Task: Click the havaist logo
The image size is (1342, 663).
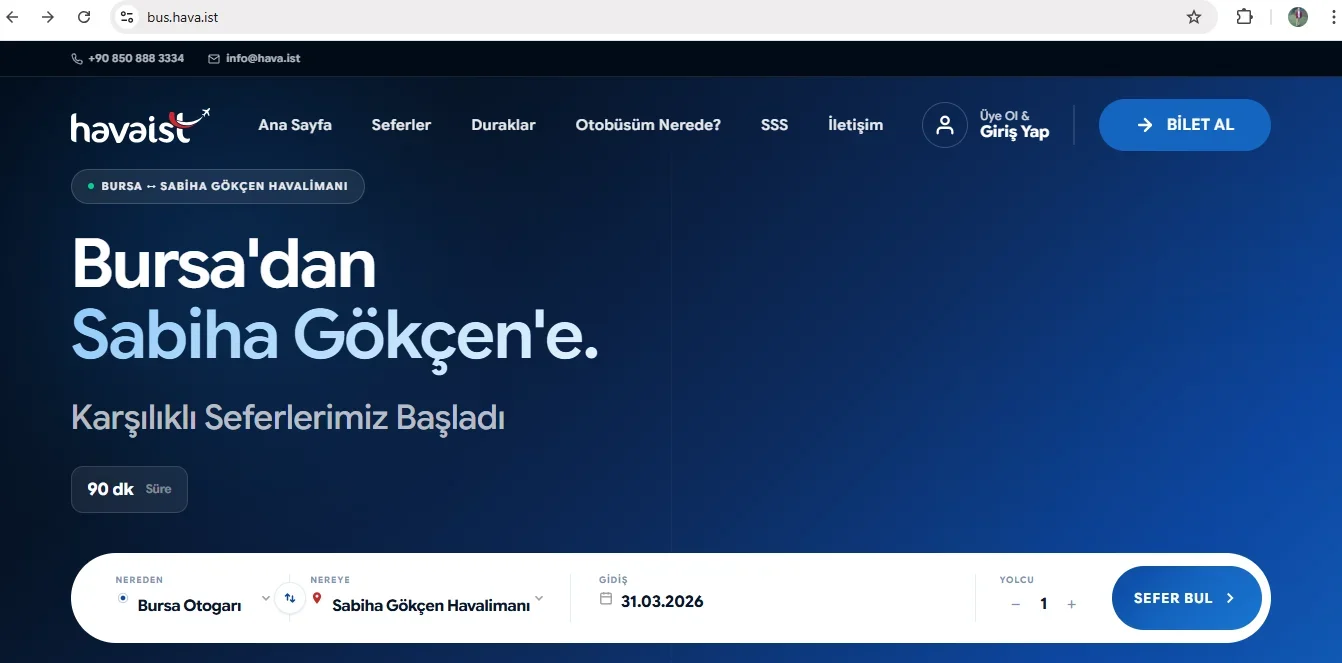Action: coord(139,124)
